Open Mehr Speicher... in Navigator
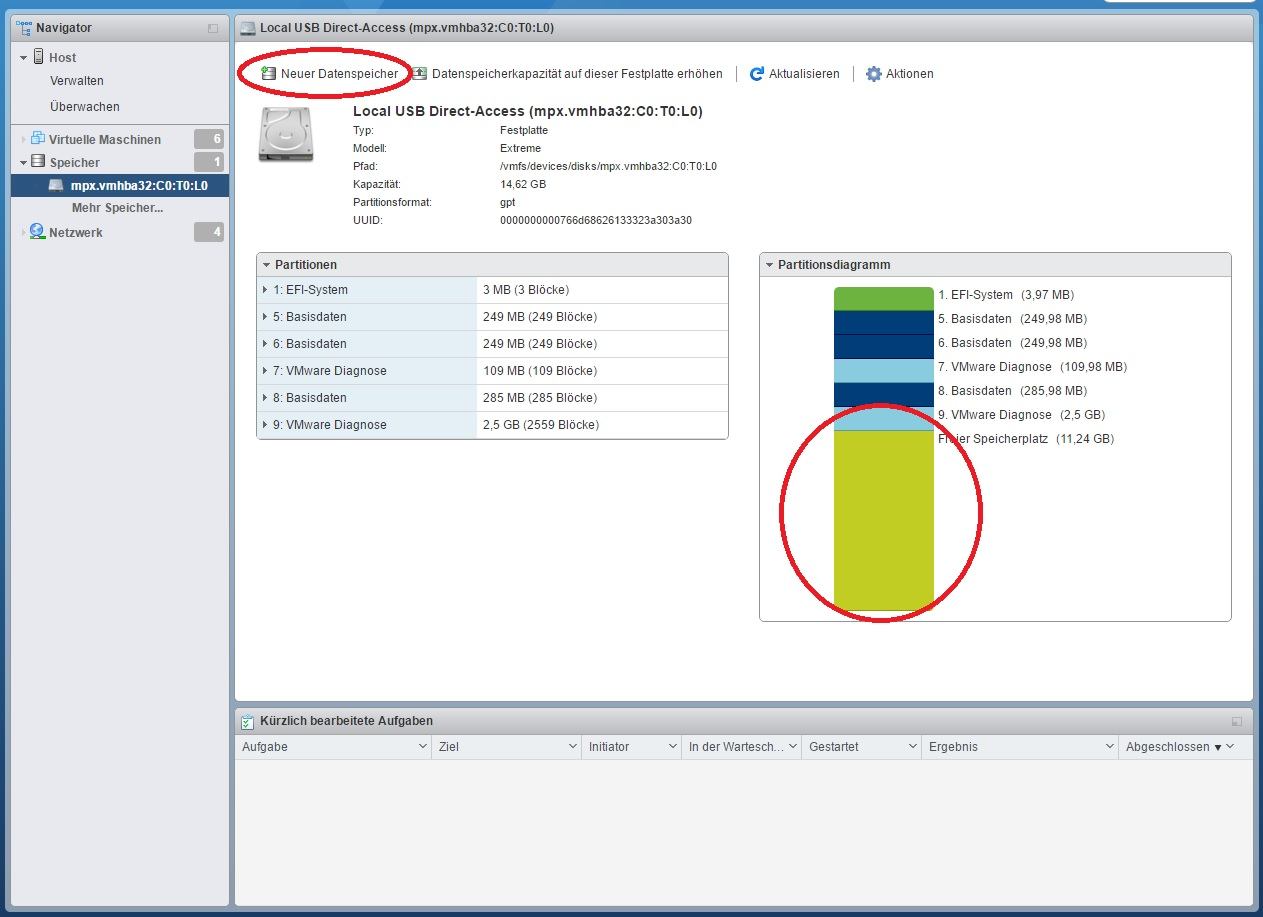The height and width of the screenshot is (917, 1263). (x=117, y=208)
